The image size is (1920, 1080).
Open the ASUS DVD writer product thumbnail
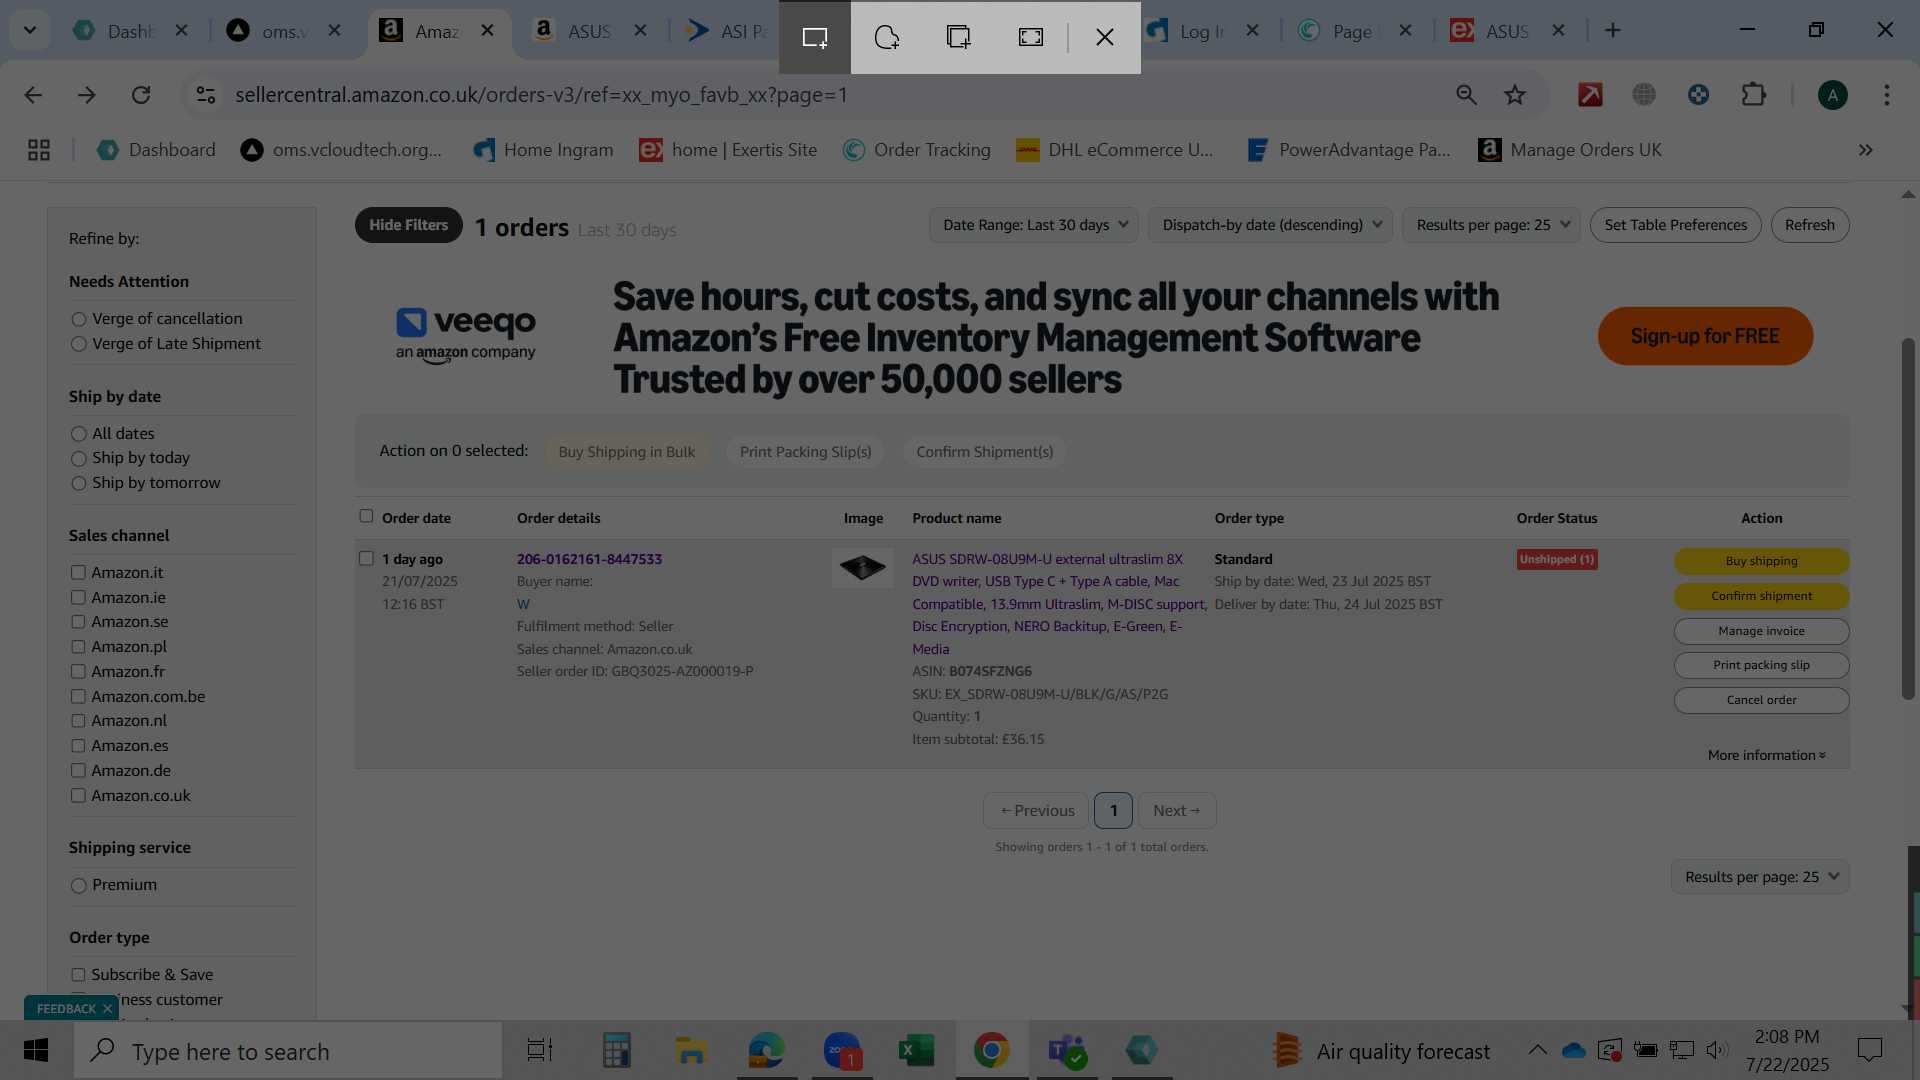click(x=863, y=567)
